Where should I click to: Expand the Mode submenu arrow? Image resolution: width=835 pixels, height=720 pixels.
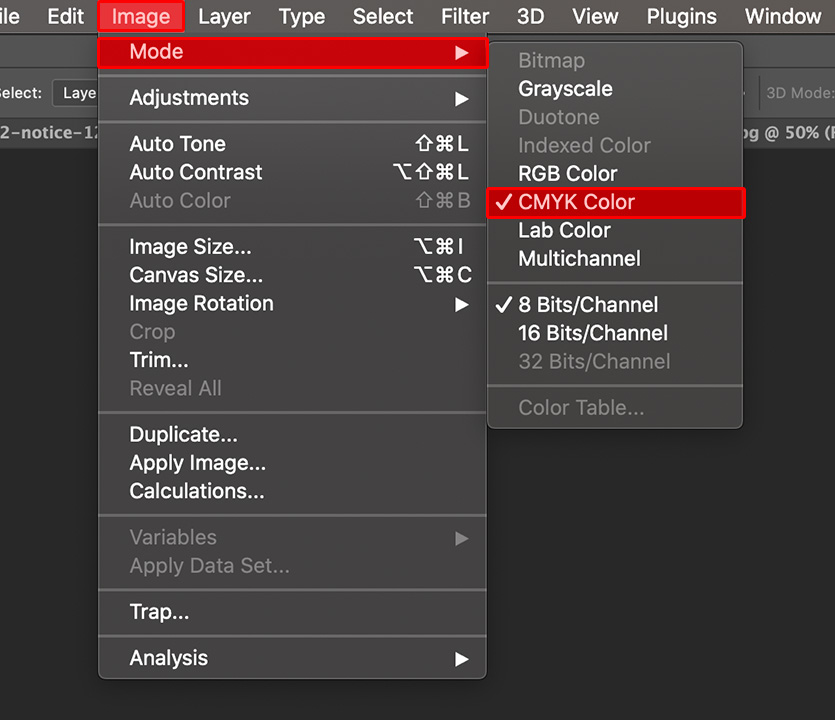point(462,52)
